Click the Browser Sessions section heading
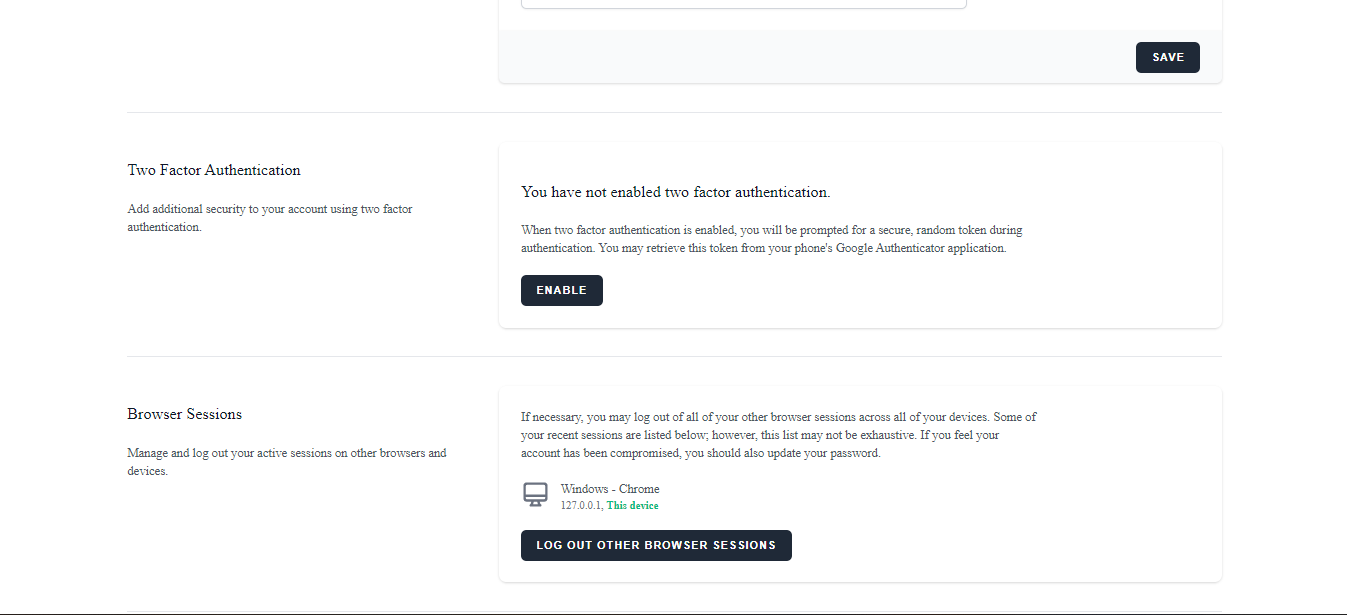The height and width of the screenshot is (615, 1347). [185, 414]
